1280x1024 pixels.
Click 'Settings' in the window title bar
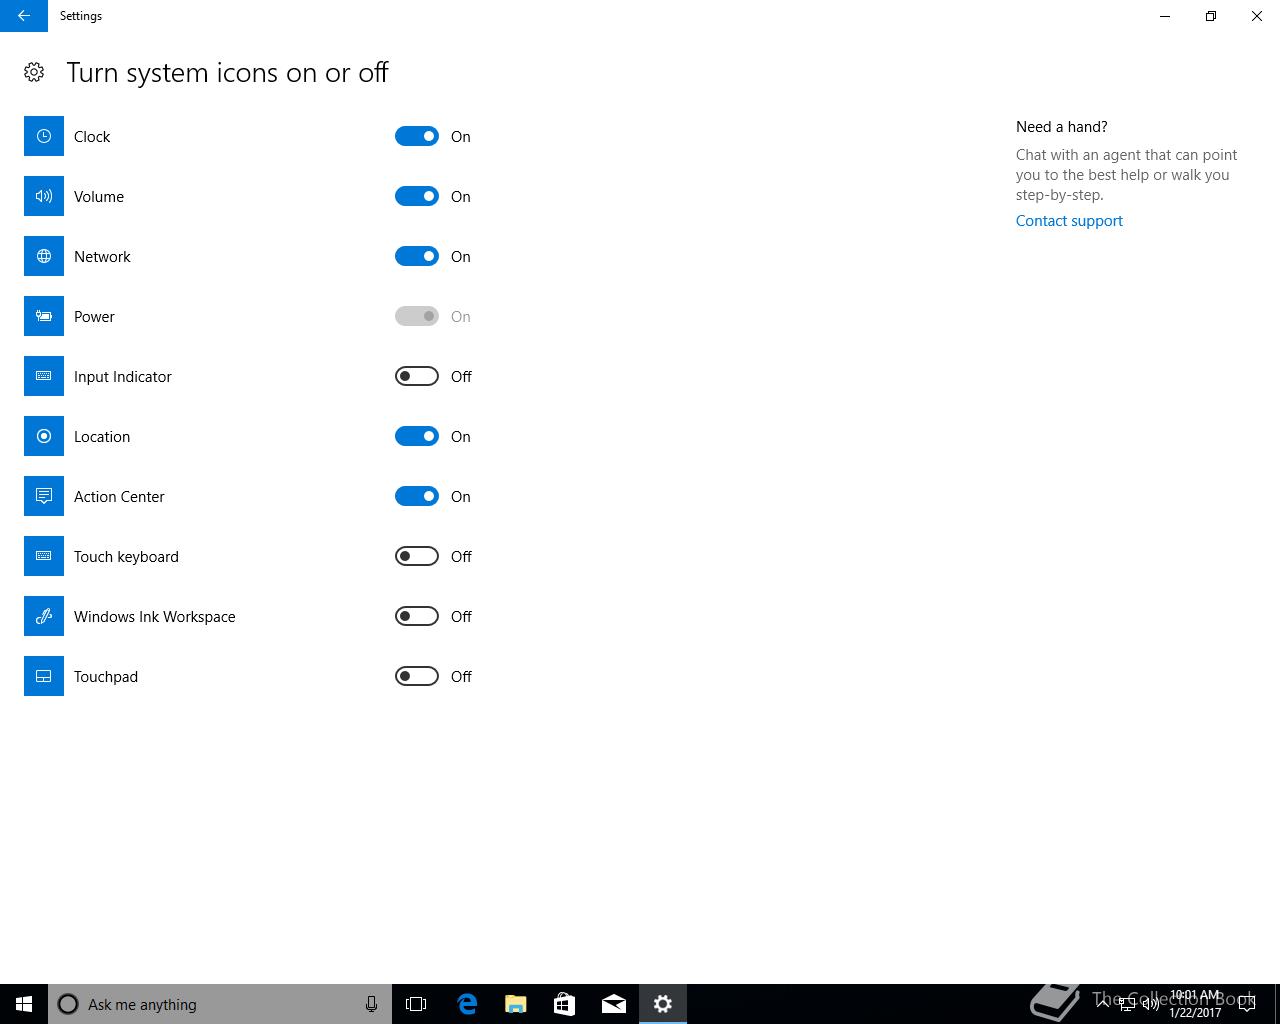point(81,16)
